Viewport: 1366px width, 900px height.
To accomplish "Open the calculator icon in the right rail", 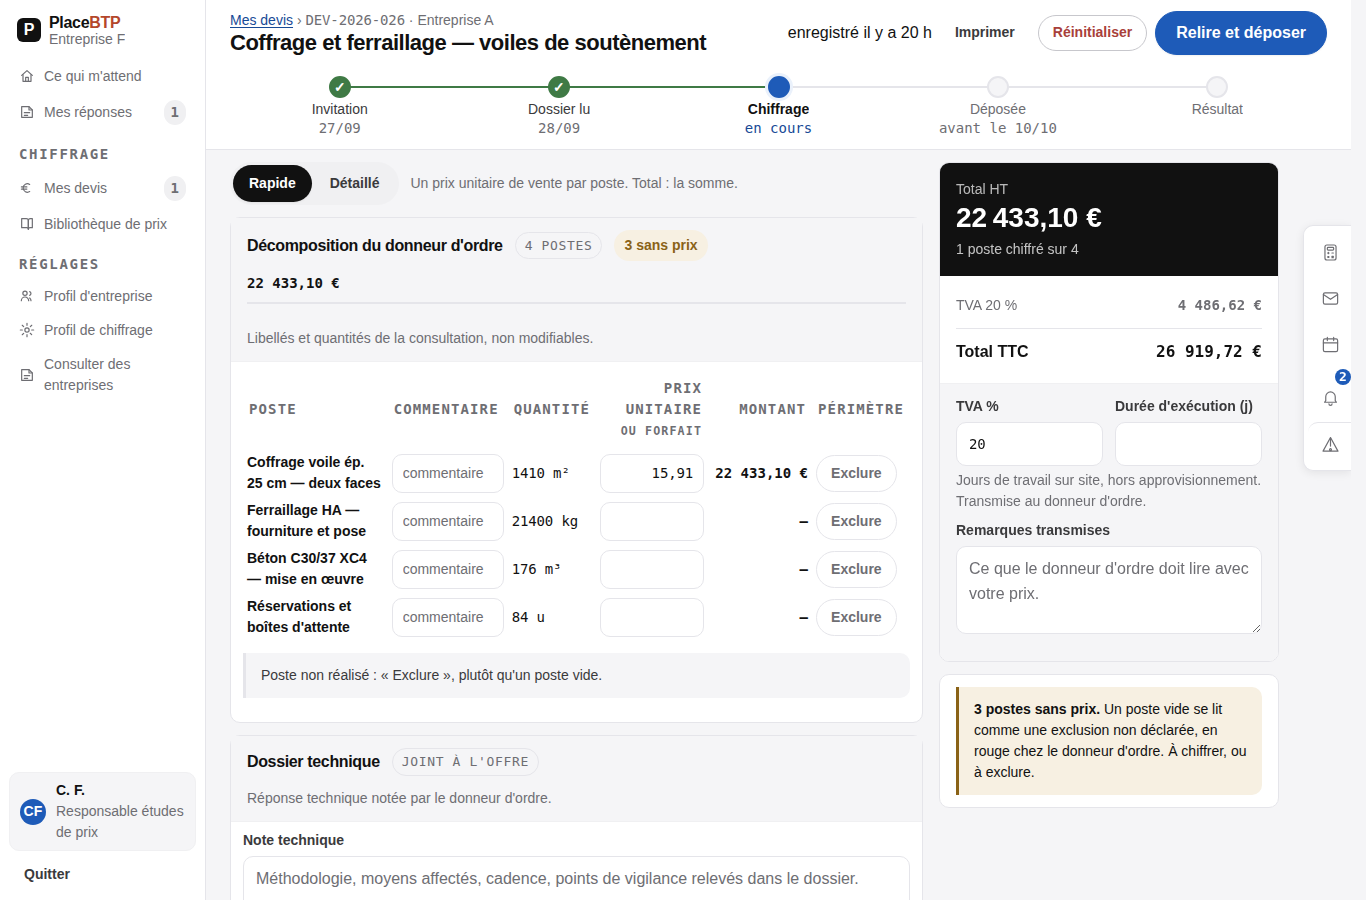I will tap(1330, 253).
